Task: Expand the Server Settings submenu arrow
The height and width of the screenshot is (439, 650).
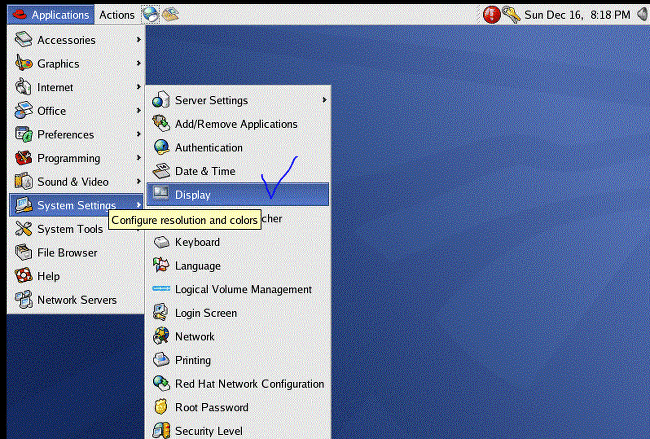Action: coord(324,100)
